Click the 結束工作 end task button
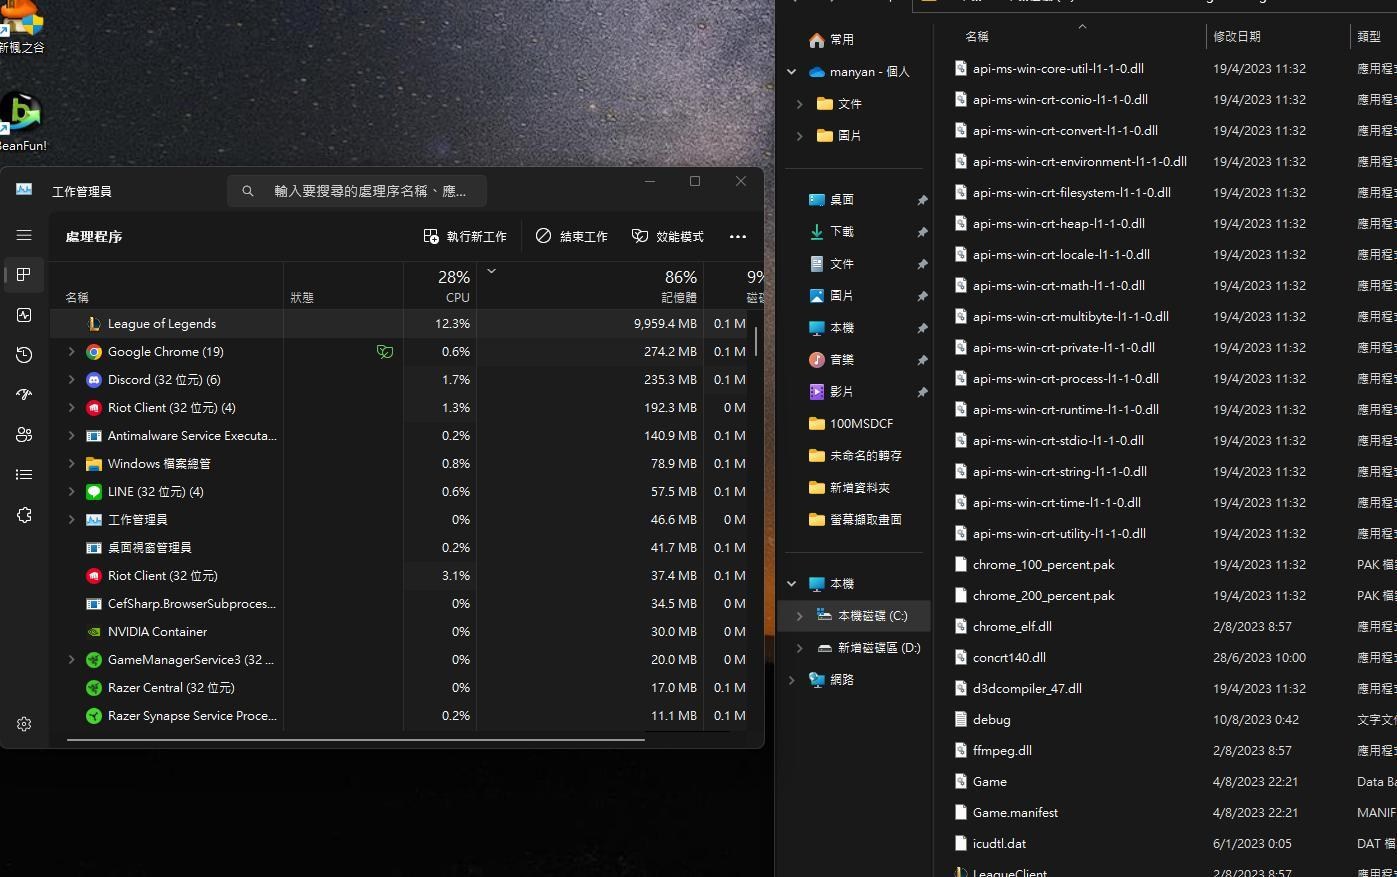The height and width of the screenshot is (877, 1397). point(572,237)
